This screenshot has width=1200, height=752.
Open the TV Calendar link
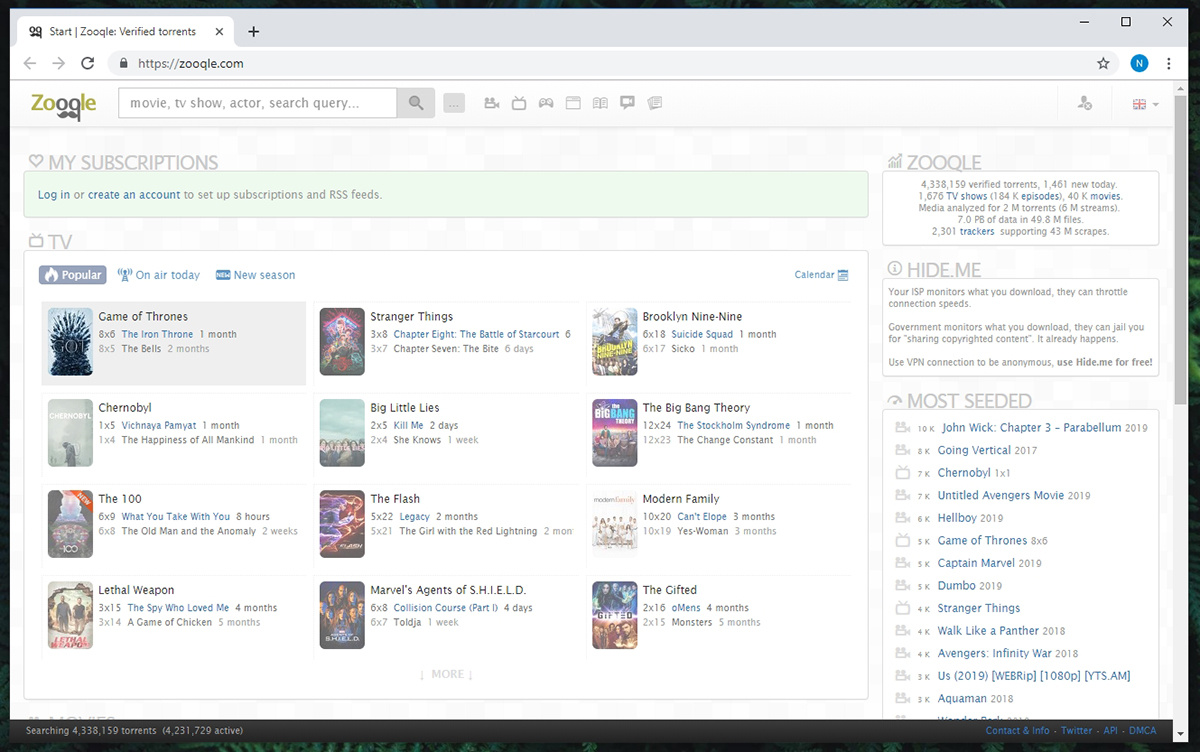pyautogui.click(x=821, y=275)
